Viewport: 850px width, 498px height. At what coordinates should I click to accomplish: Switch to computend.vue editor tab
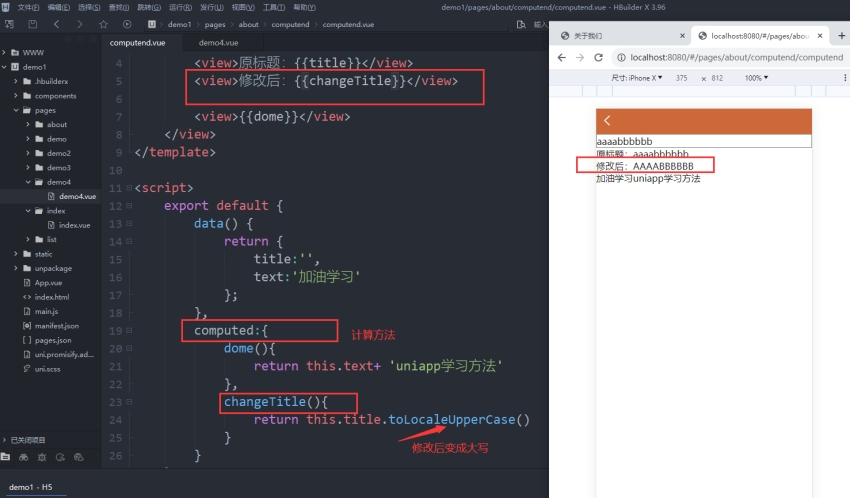(138, 43)
